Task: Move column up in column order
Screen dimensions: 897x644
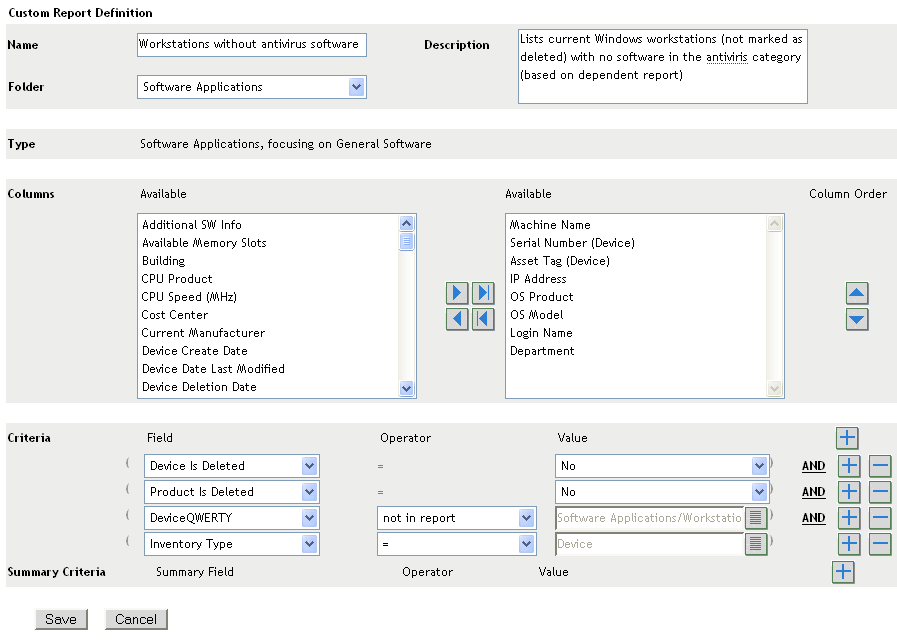Action: click(x=857, y=293)
